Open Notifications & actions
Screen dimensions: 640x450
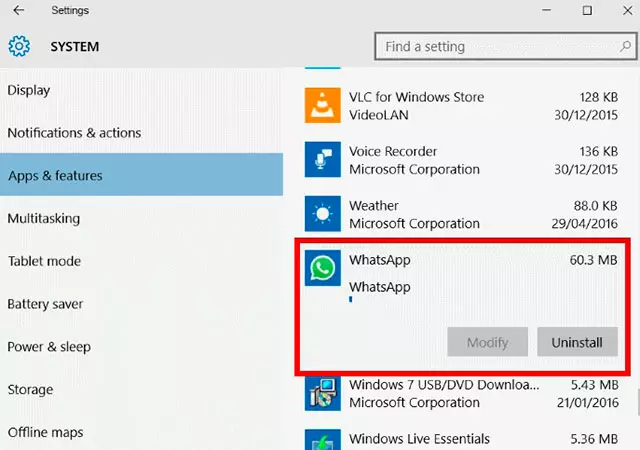tap(141, 133)
